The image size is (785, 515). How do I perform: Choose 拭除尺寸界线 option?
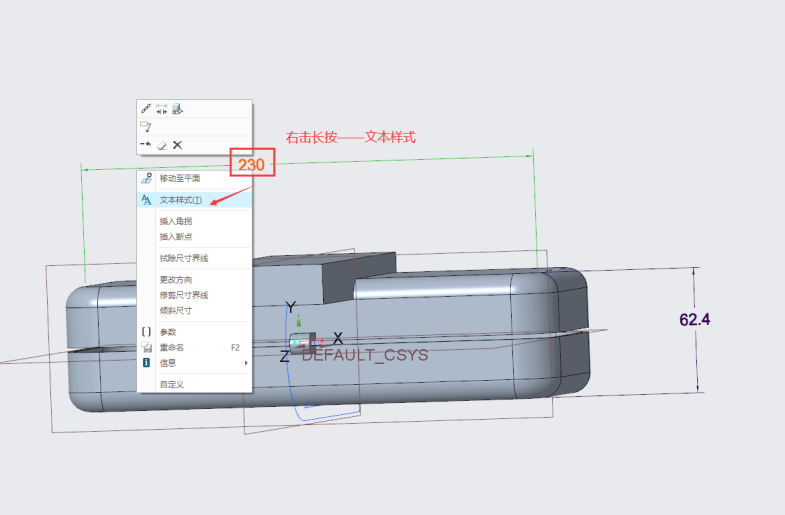pyautogui.click(x=183, y=258)
